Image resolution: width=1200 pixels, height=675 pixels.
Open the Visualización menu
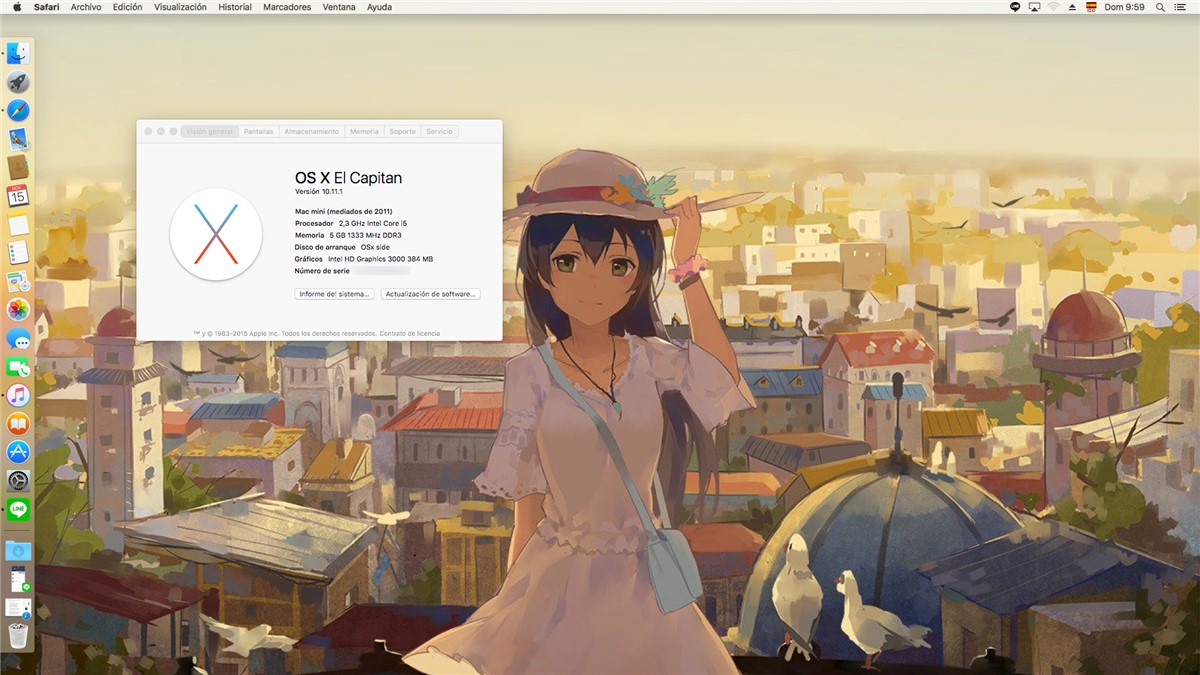click(x=180, y=7)
